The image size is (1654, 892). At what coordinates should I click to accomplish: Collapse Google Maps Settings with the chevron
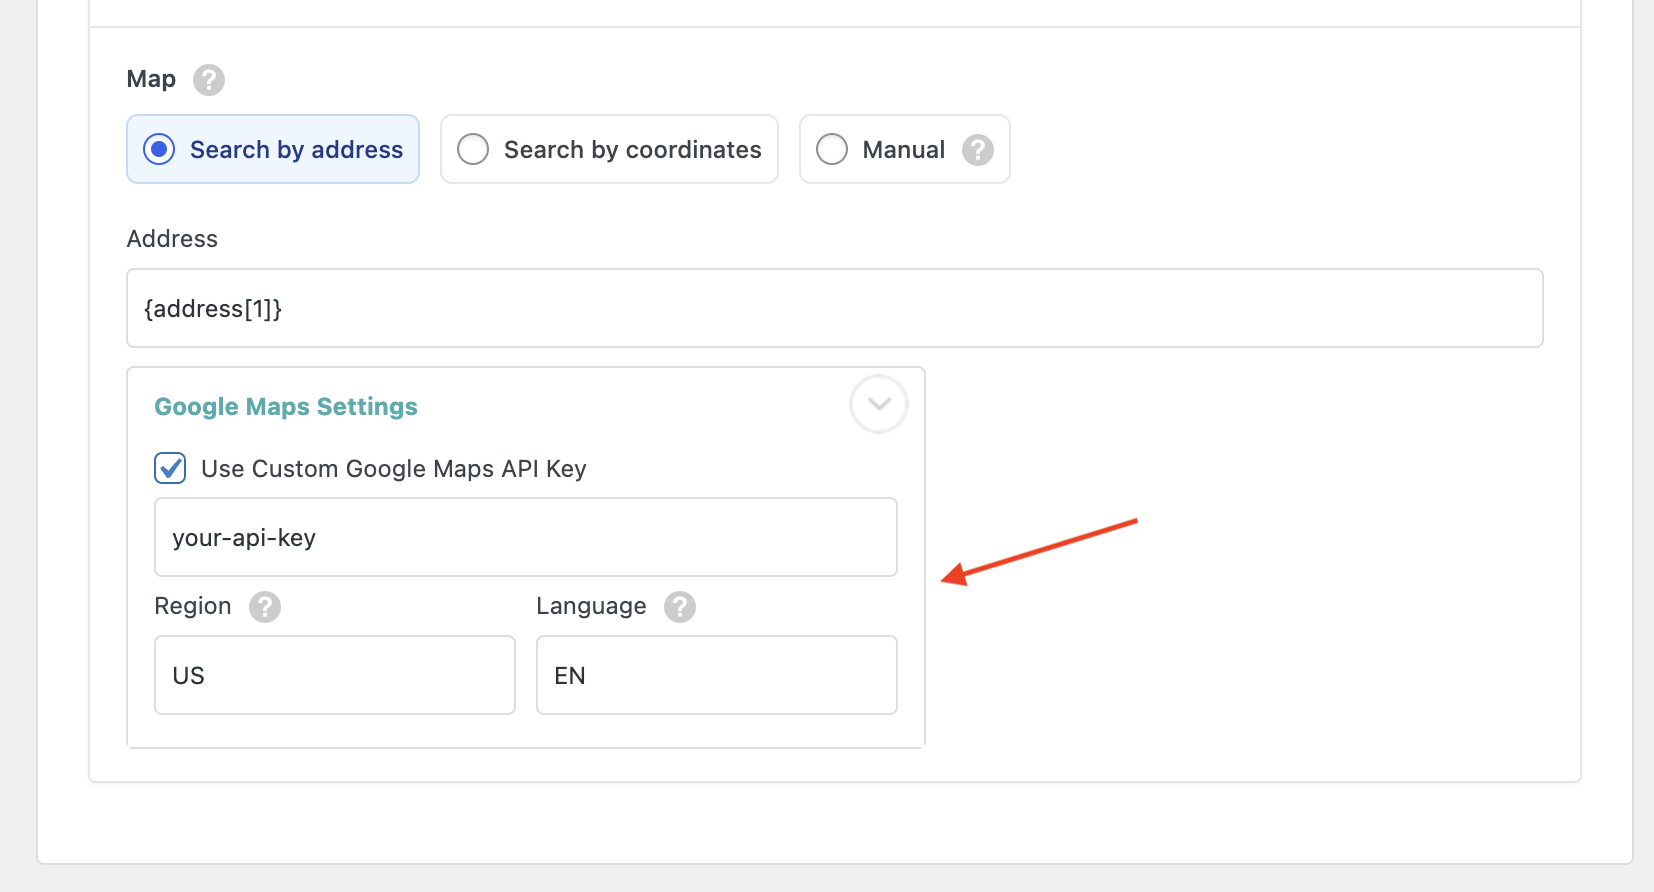879,404
